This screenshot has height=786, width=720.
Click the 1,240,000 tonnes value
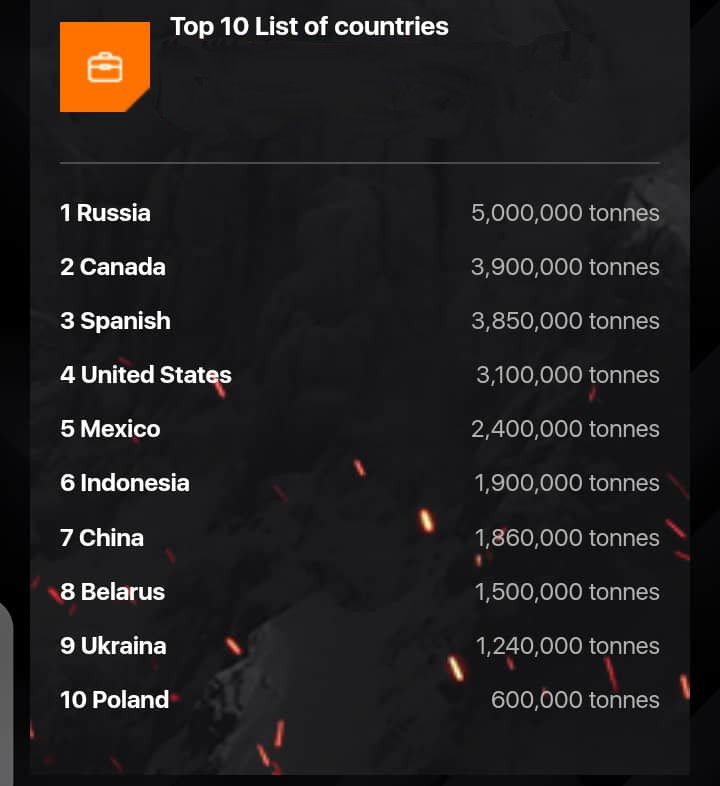[x=567, y=646]
